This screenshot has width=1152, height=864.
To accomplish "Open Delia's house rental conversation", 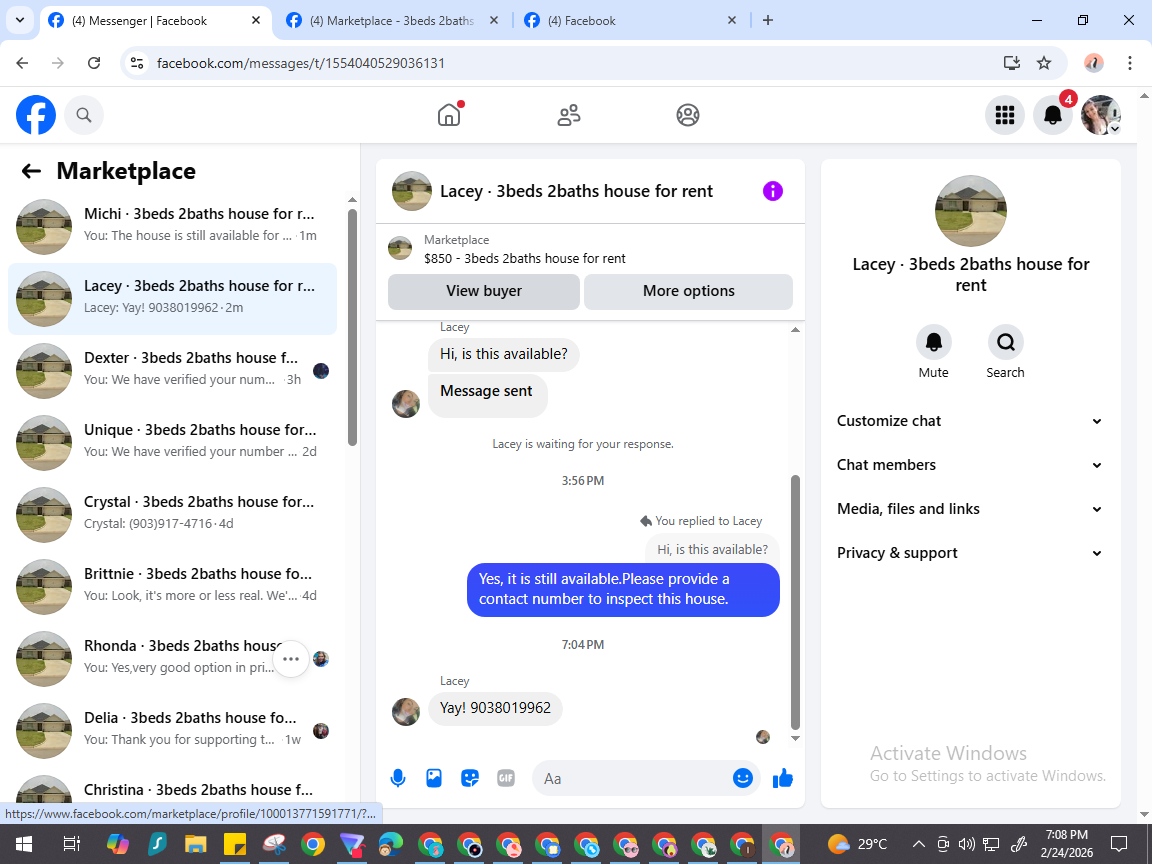I will tap(172, 730).
